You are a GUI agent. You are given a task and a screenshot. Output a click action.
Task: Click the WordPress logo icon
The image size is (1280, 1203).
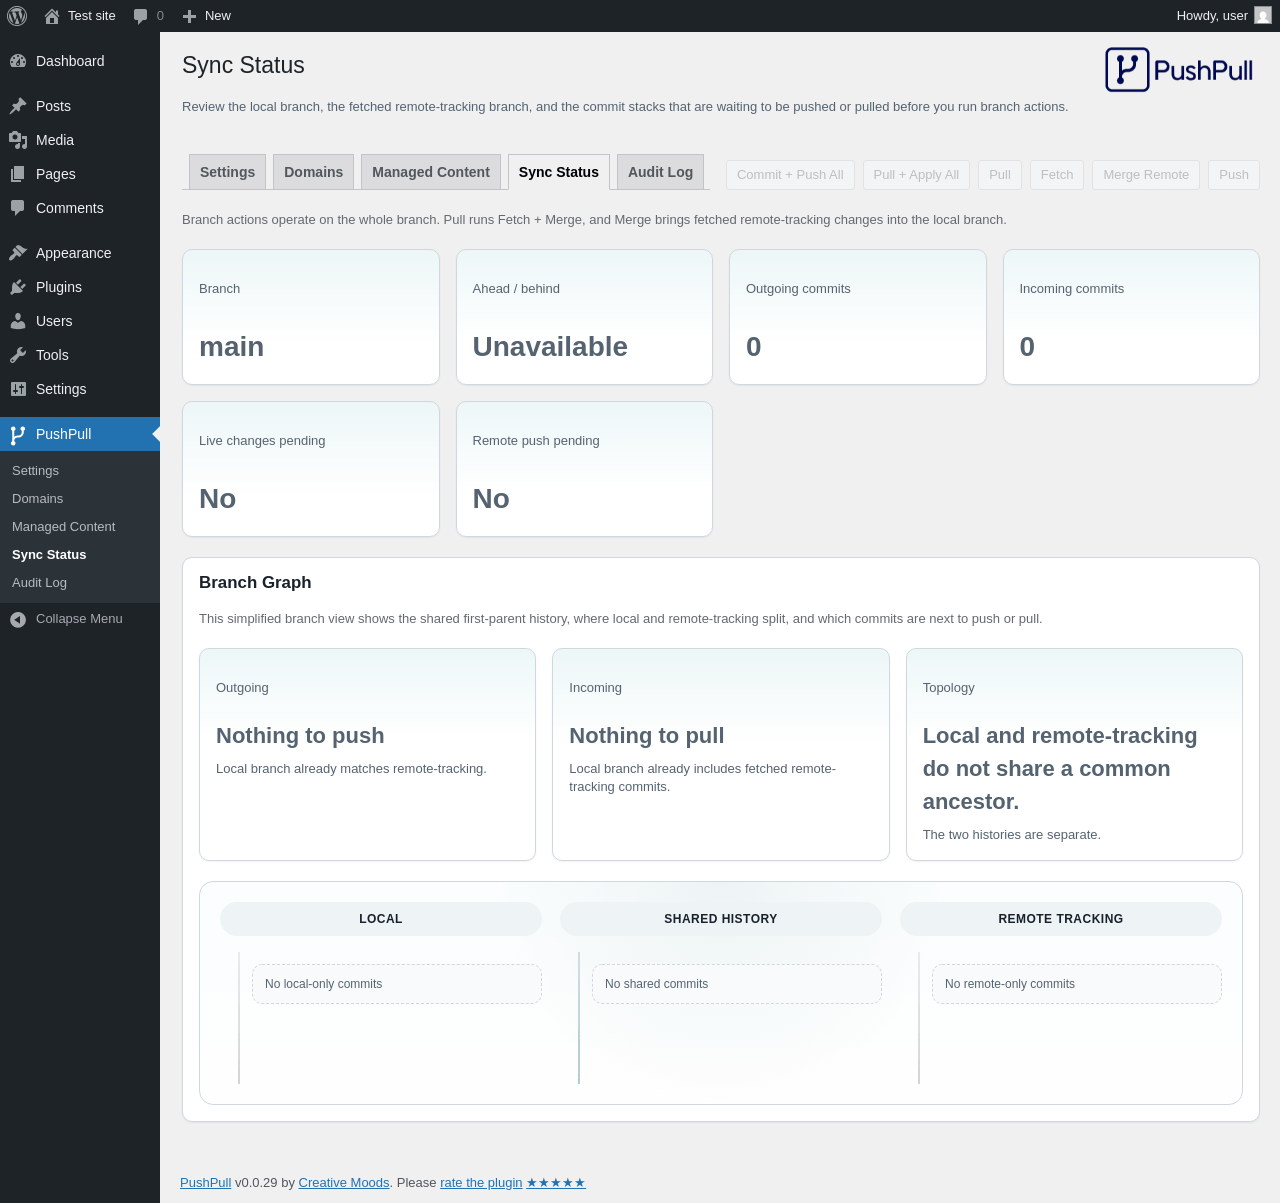[17, 16]
